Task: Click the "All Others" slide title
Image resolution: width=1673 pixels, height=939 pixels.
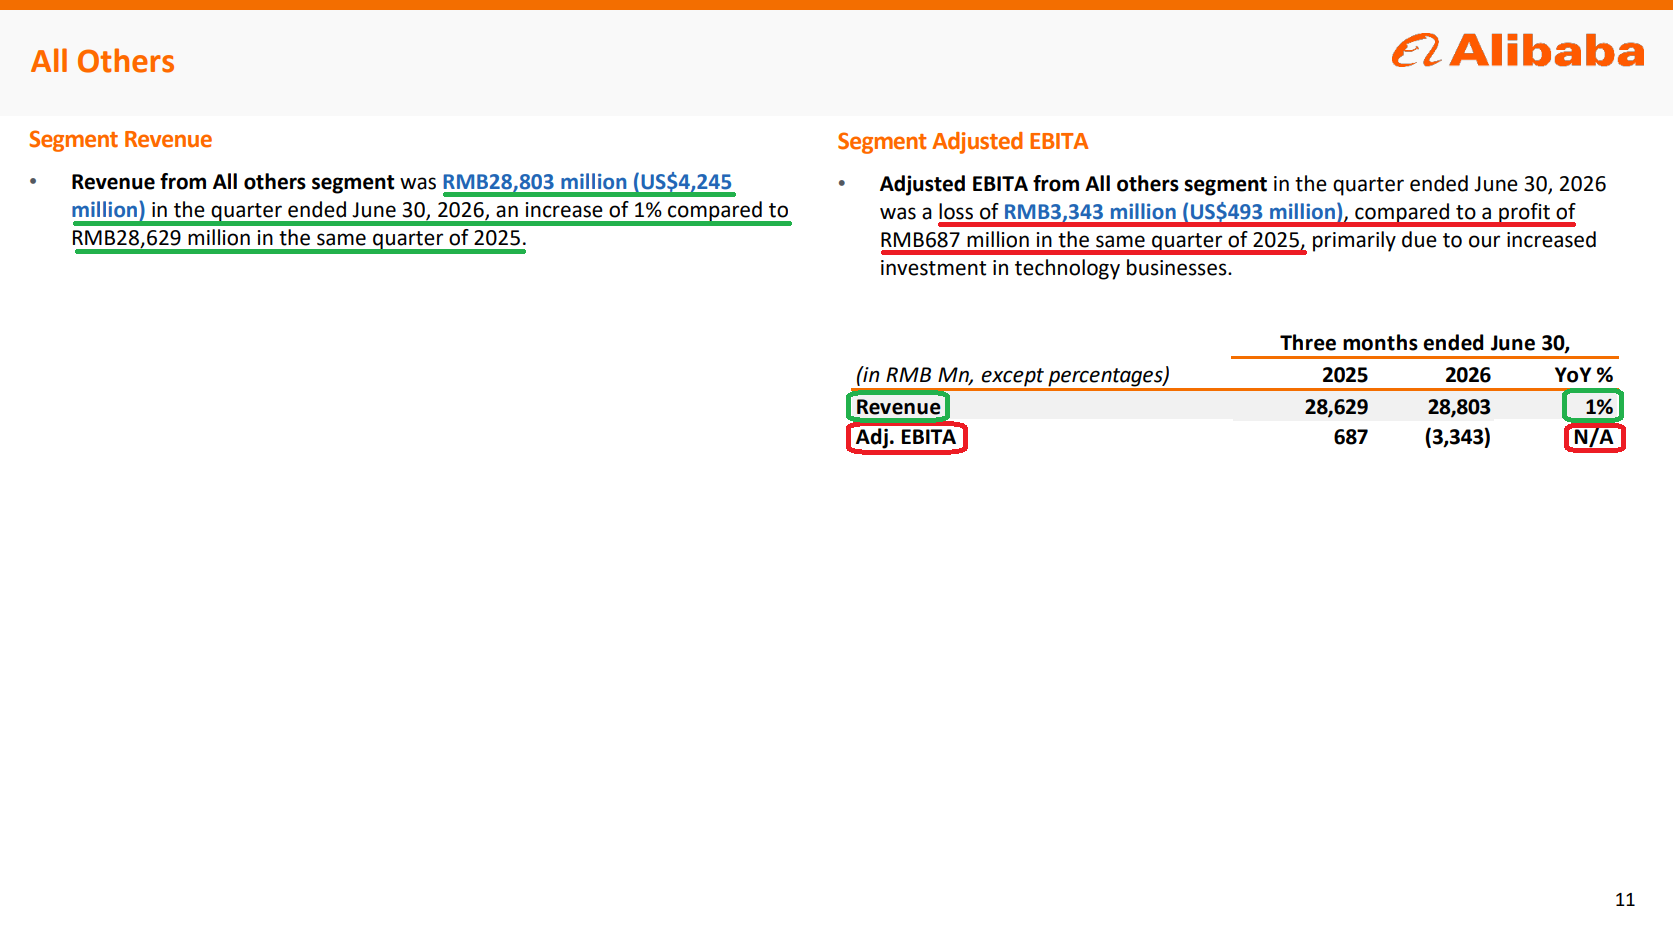Action: (103, 62)
